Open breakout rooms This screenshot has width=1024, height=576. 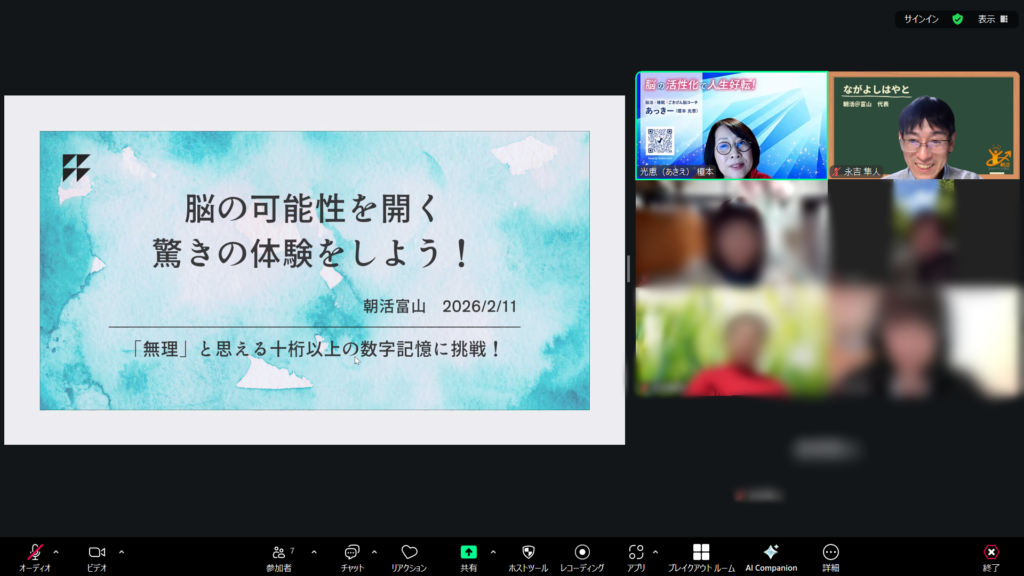coord(701,553)
